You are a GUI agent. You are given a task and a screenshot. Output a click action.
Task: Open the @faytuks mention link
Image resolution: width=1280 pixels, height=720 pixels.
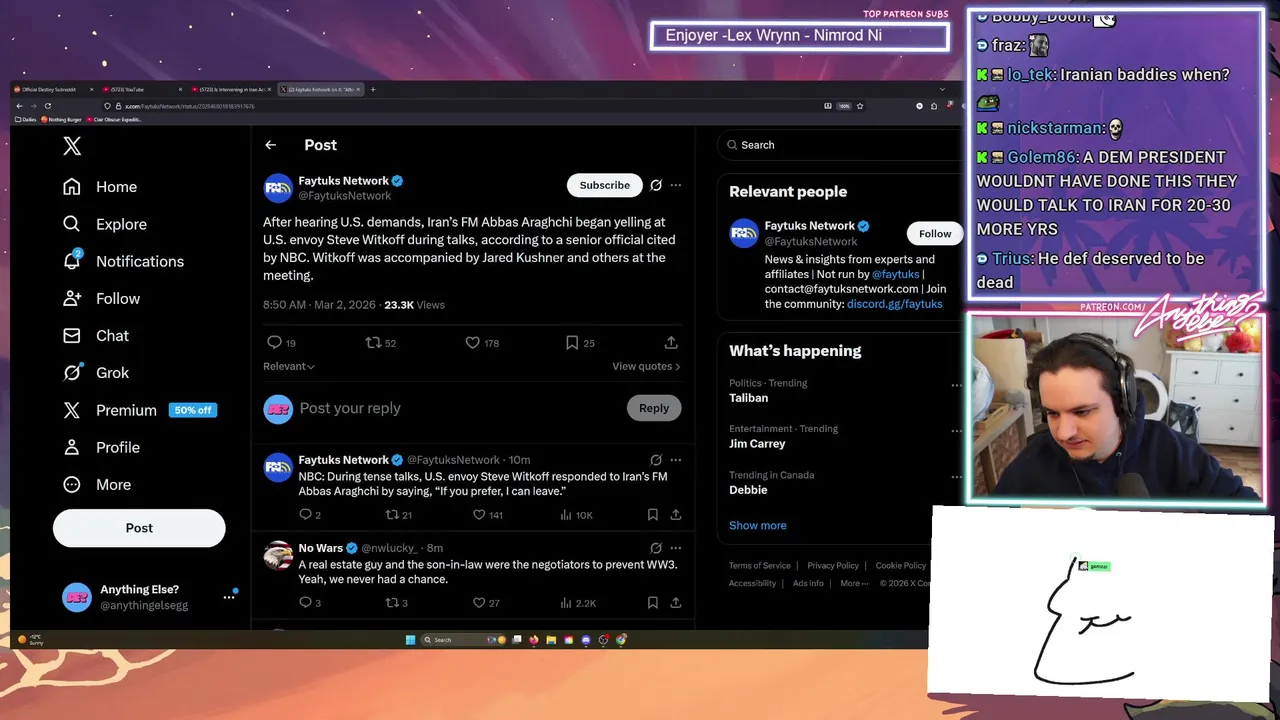coord(895,274)
